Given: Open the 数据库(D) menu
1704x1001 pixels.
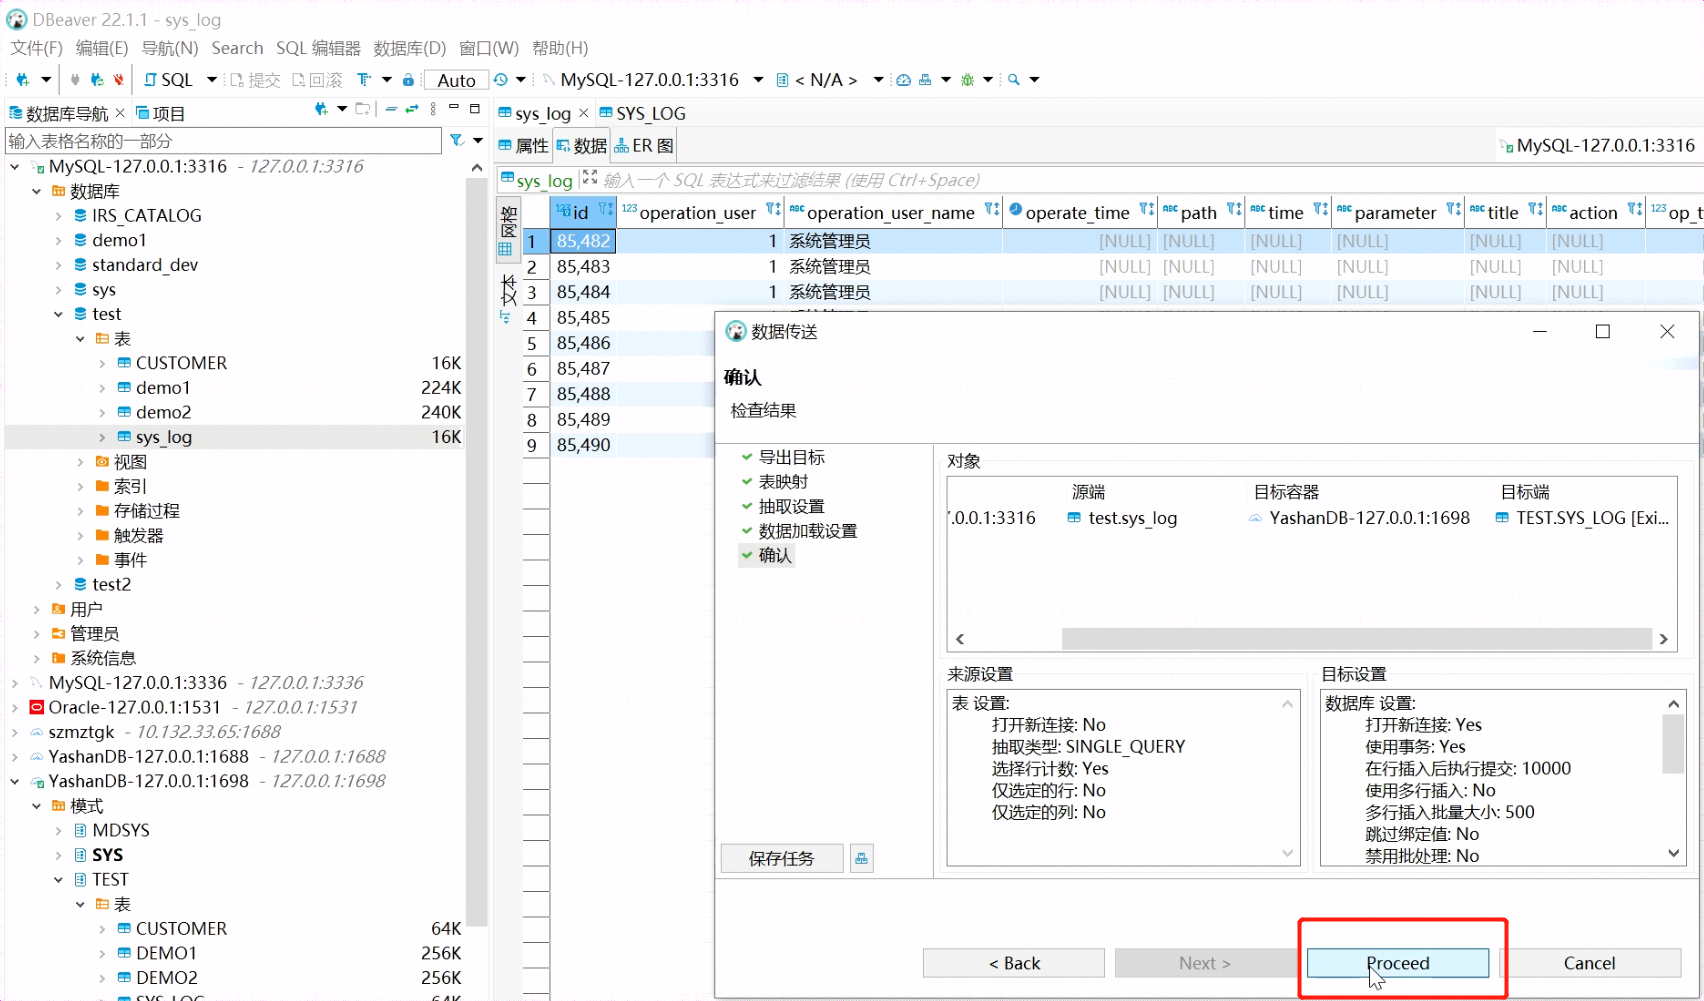Looking at the screenshot, I should click(x=410, y=48).
